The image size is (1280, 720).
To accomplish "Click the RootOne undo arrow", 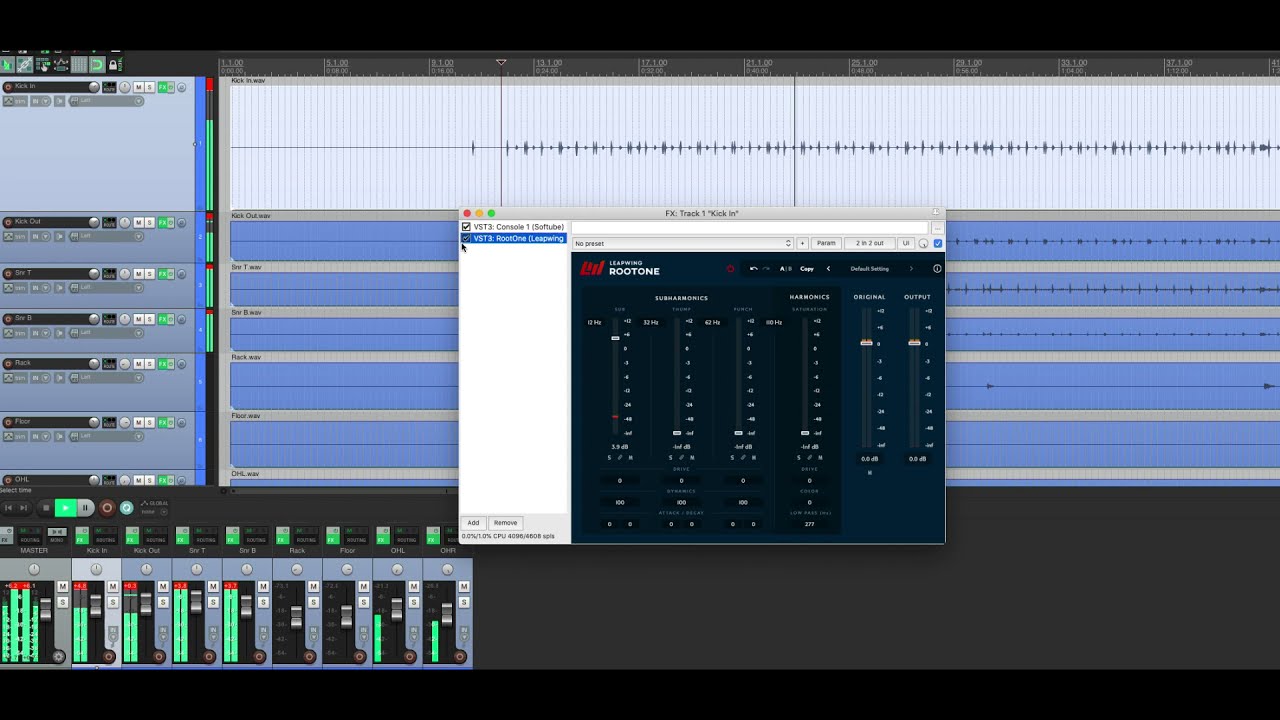I will click(x=754, y=269).
